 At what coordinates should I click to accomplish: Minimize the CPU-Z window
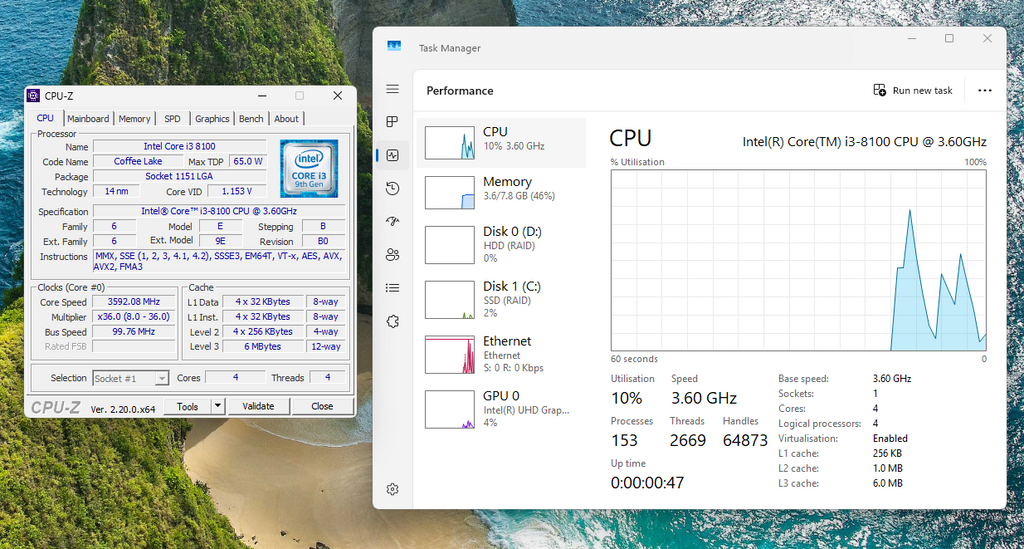click(262, 96)
